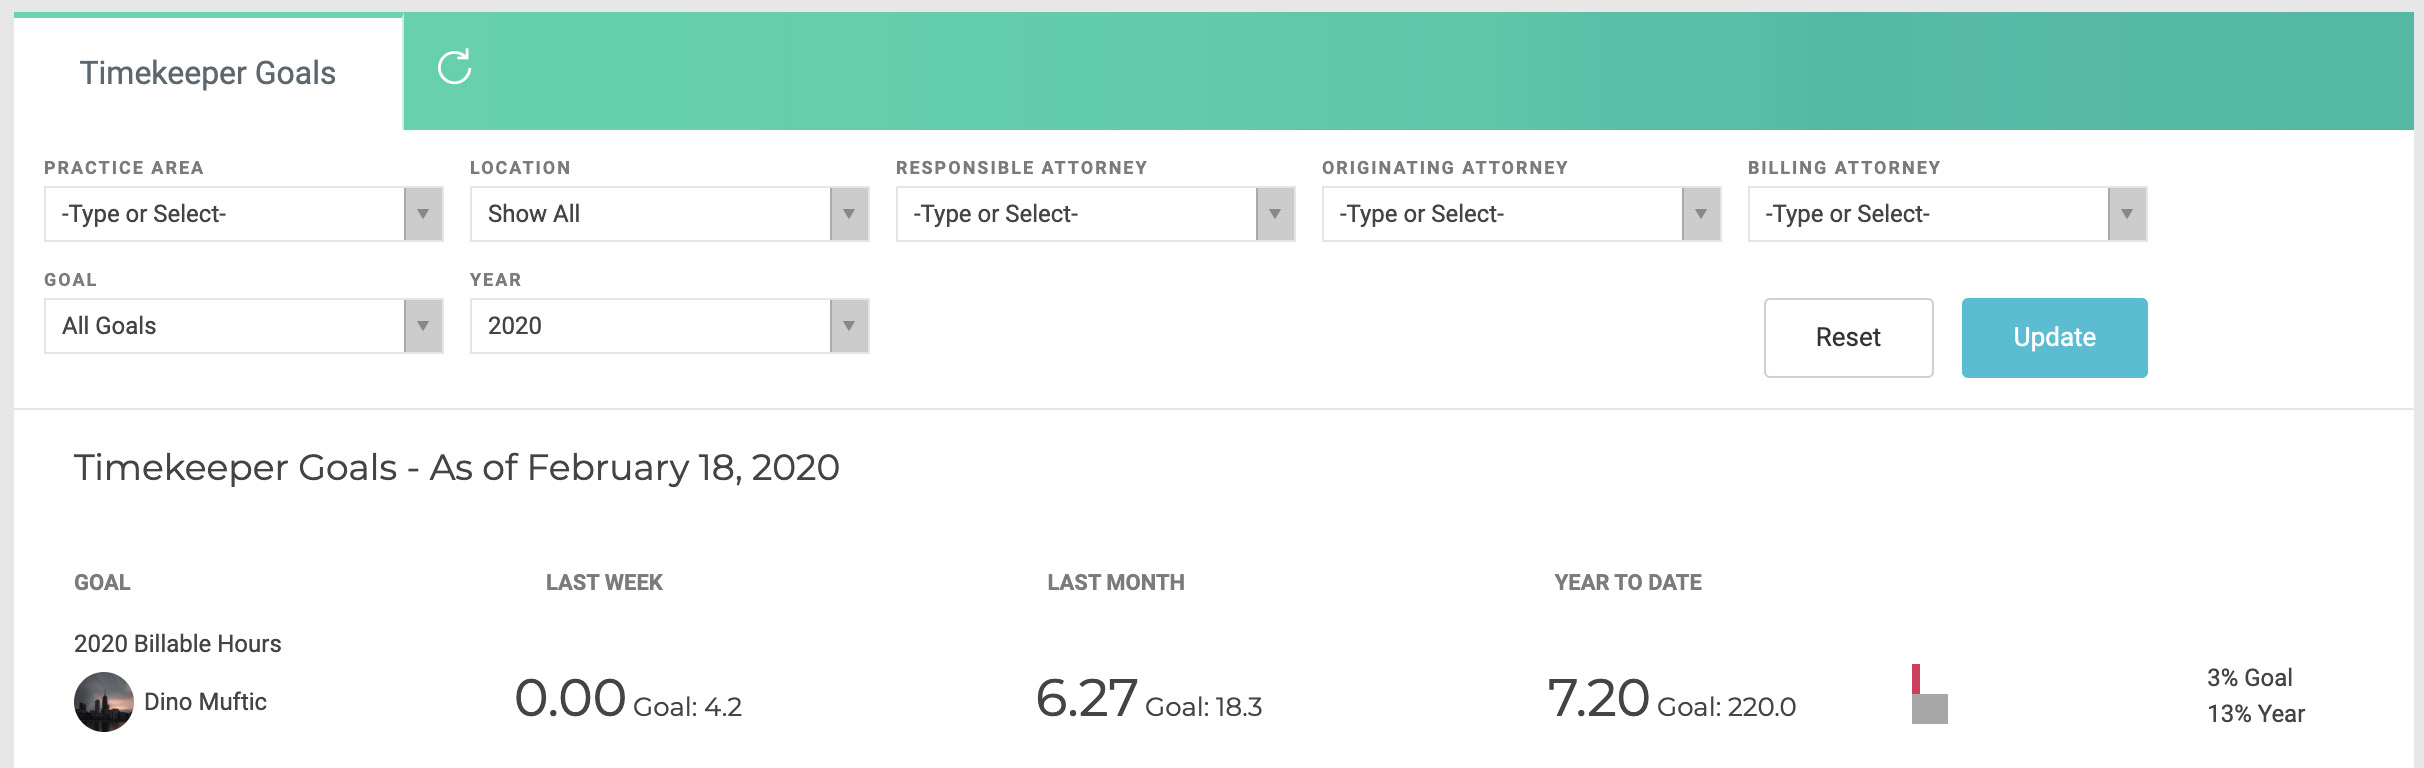This screenshot has height=768, width=2424.
Task: Click the Responsible Attorney input field
Action: point(1077,214)
